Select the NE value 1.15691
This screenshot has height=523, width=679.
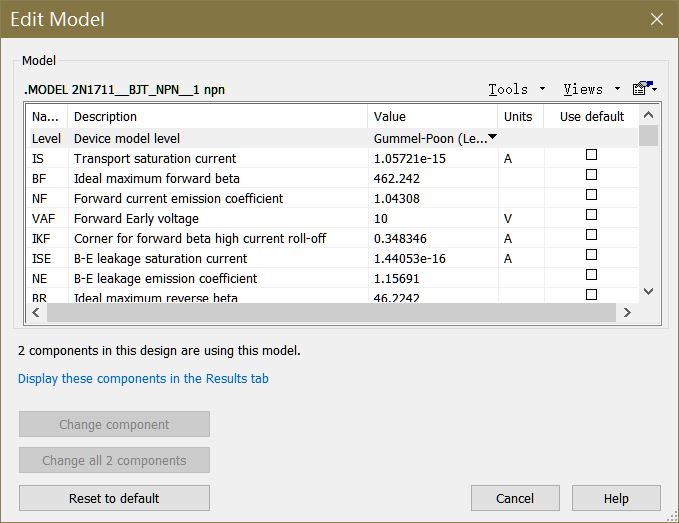point(397,278)
